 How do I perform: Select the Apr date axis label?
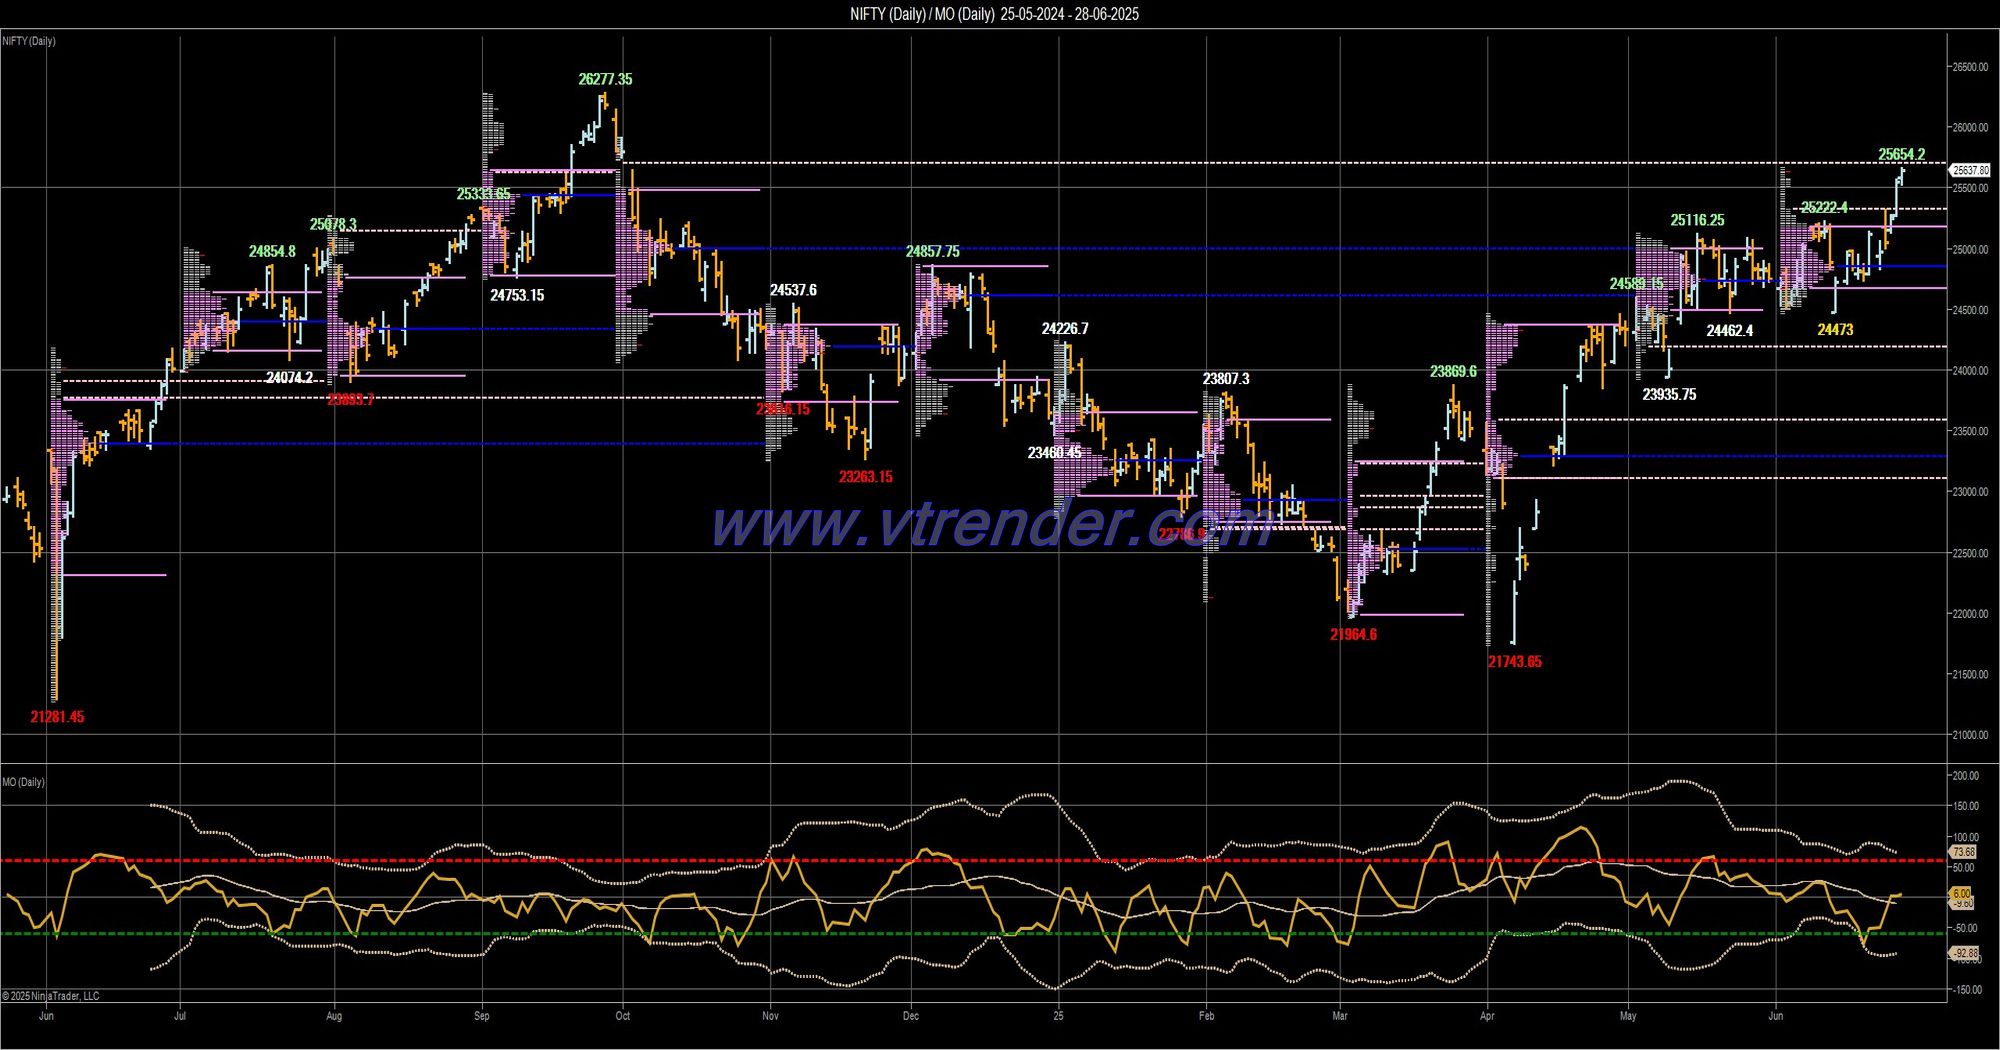(1487, 1016)
